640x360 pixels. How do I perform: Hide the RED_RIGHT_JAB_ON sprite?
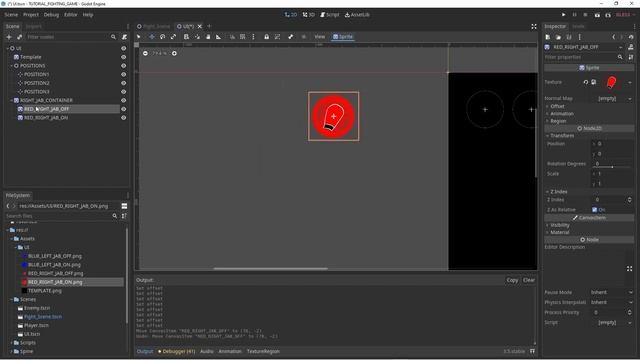(123, 118)
